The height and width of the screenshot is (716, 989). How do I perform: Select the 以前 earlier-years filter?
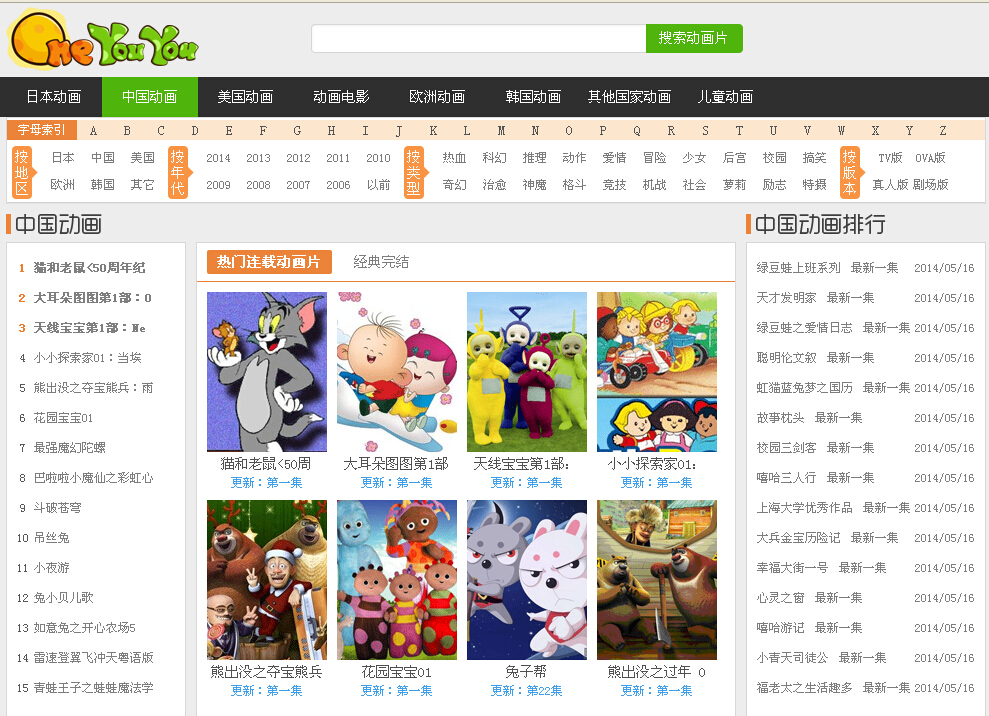[378, 185]
